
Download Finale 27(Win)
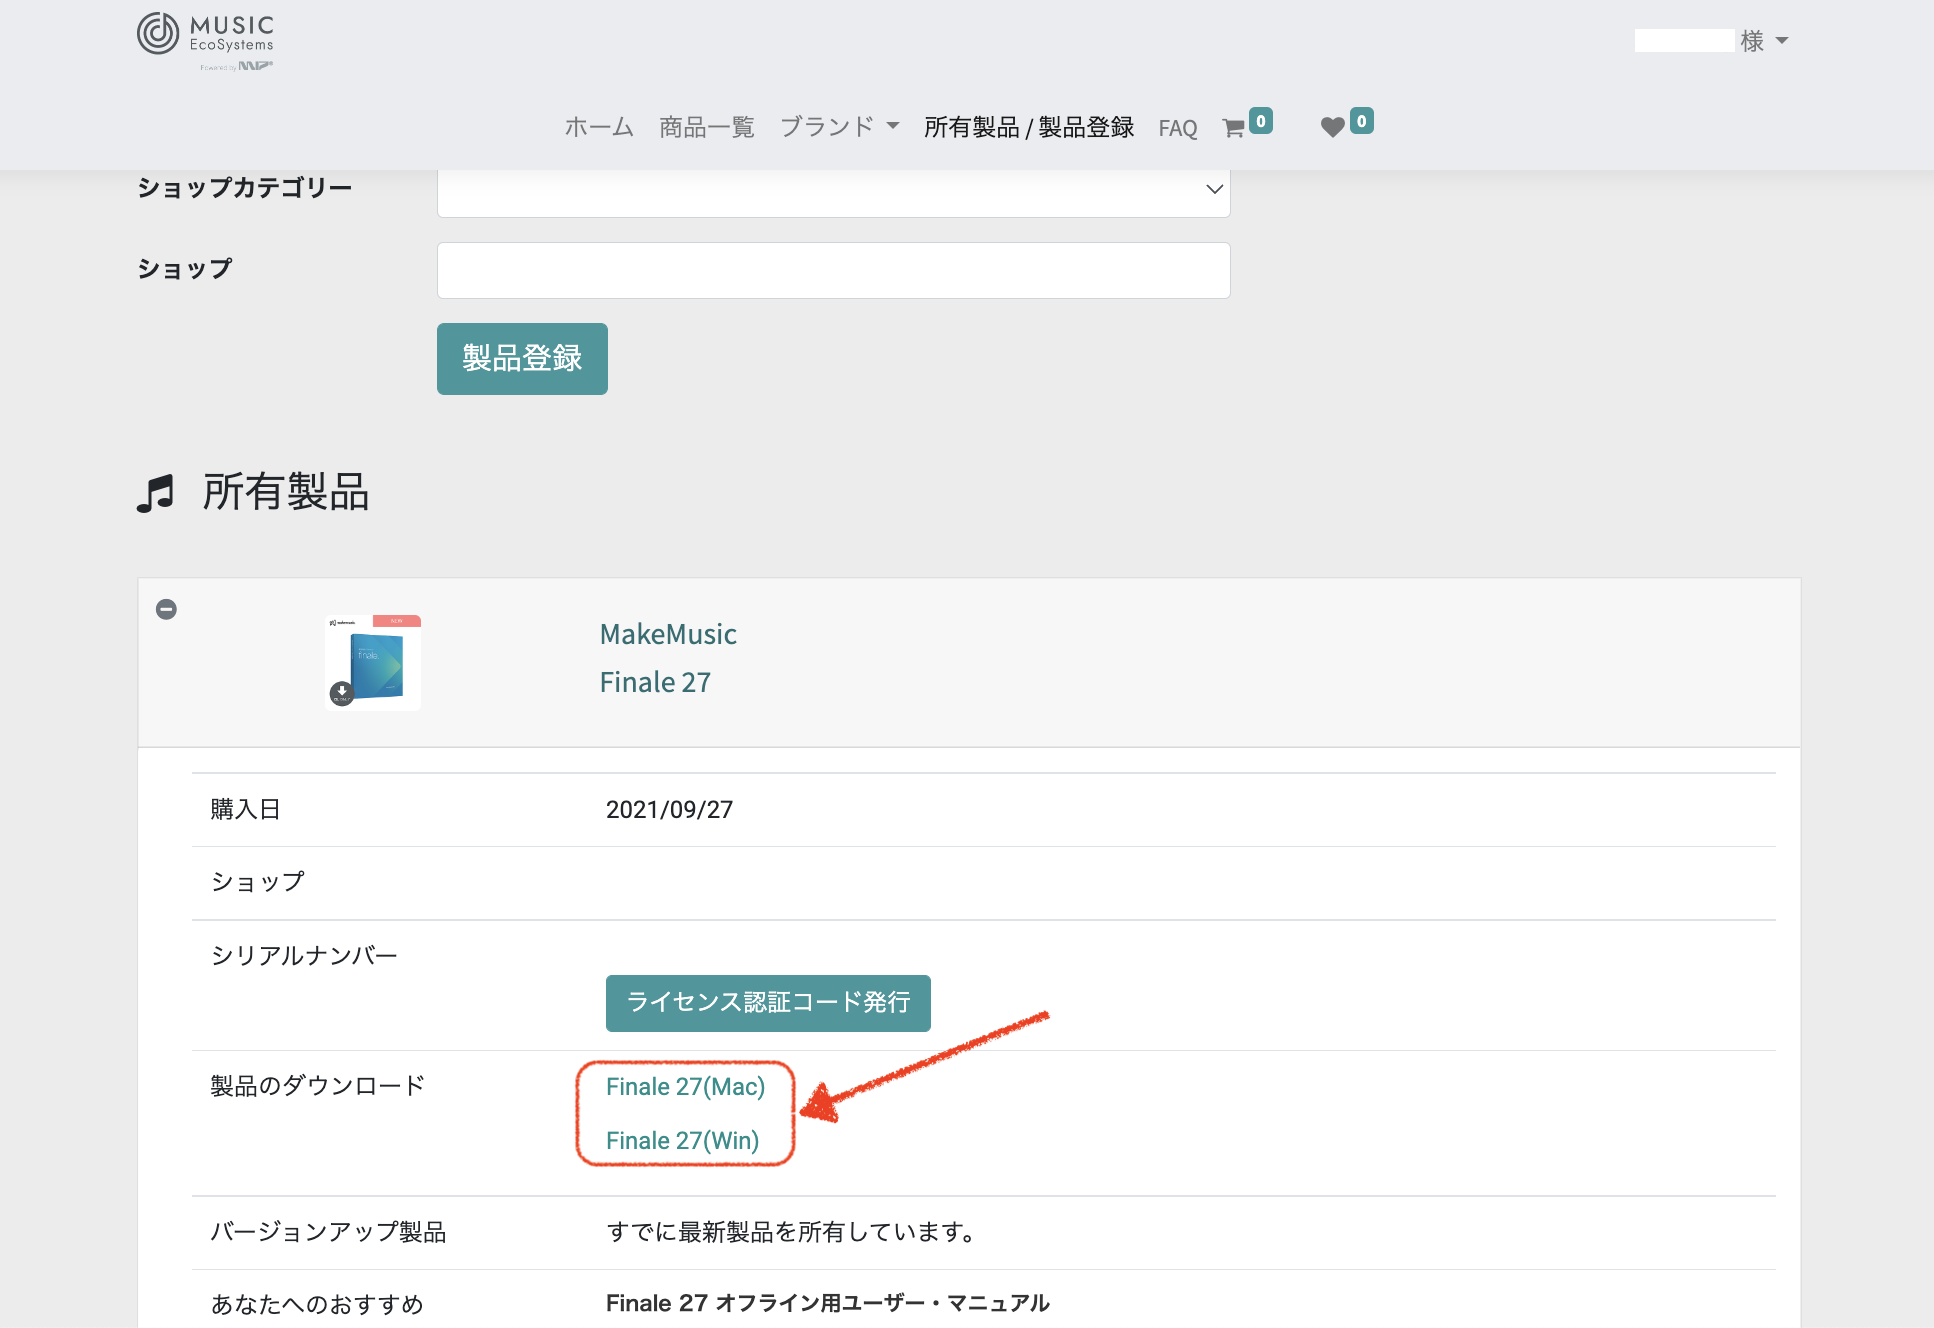coord(683,1141)
